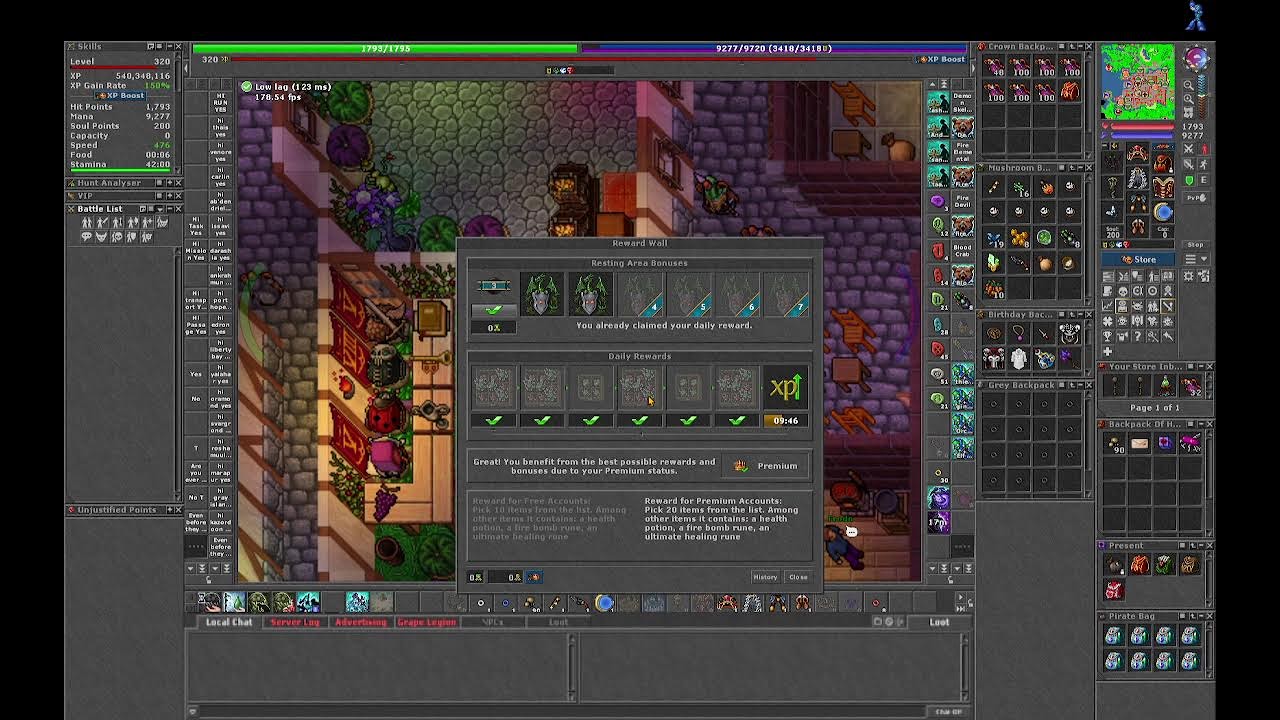1280x720 pixels.
Task: Click the minimap
Action: [x=1138, y=82]
